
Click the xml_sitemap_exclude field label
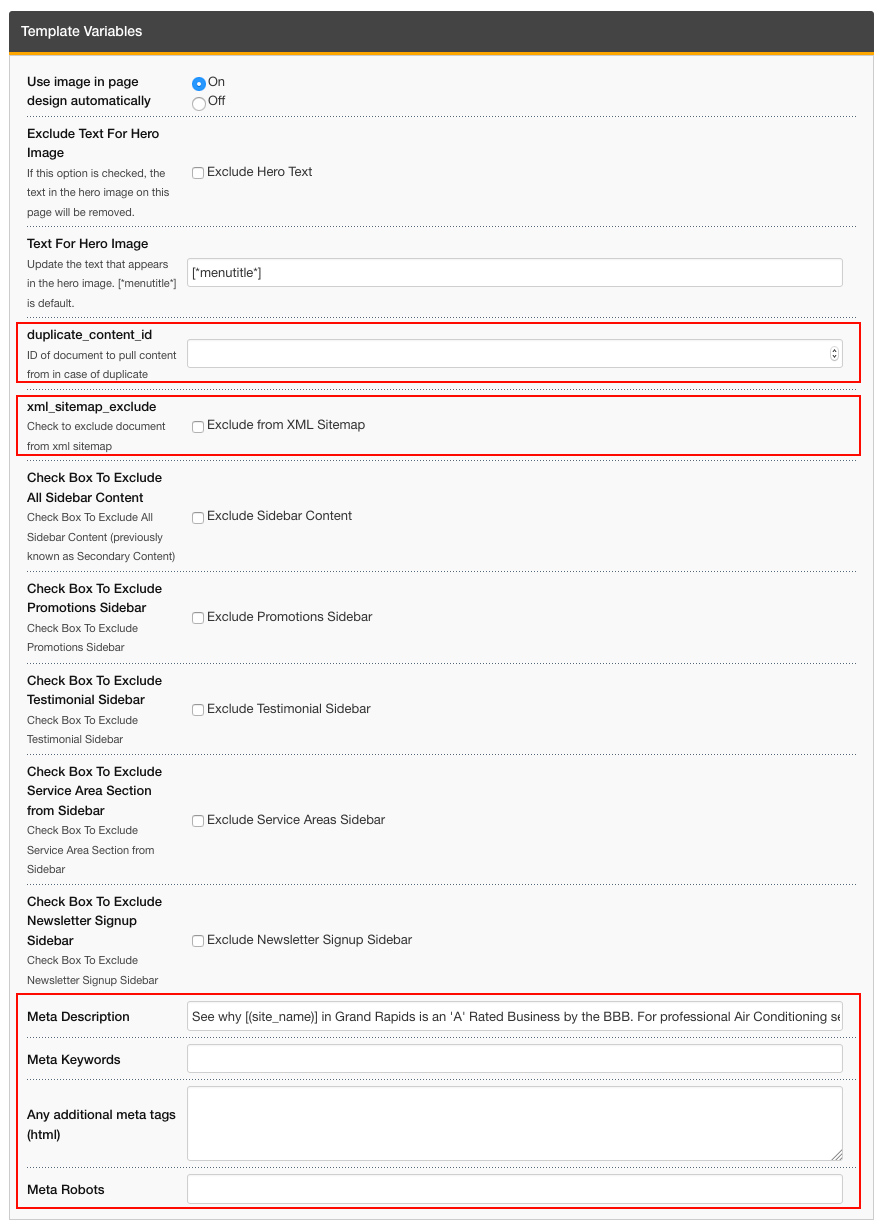(x=91, y=407)
